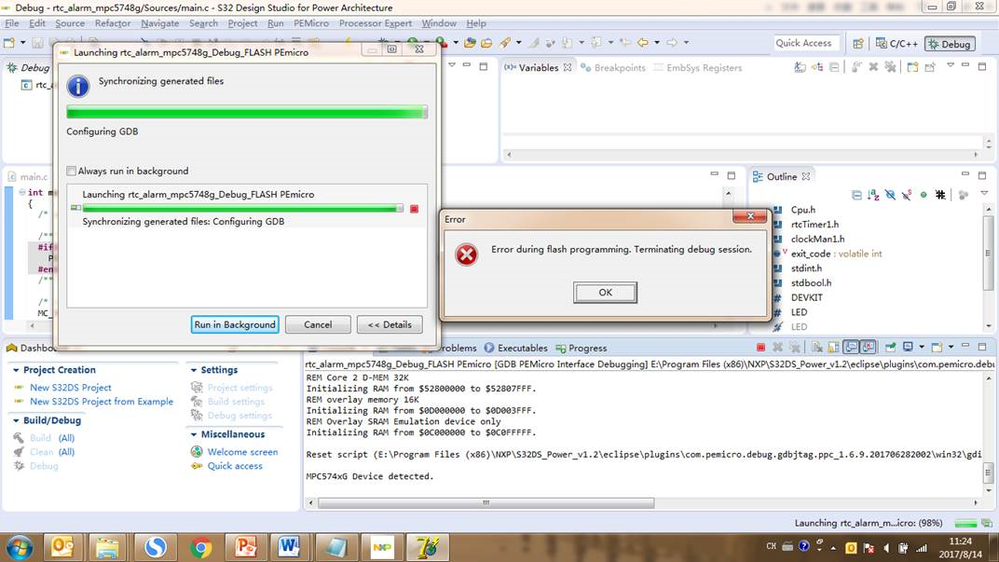999x562 pixels.
Task: Open the Processor Expert menu
Action: coord(375,23)
